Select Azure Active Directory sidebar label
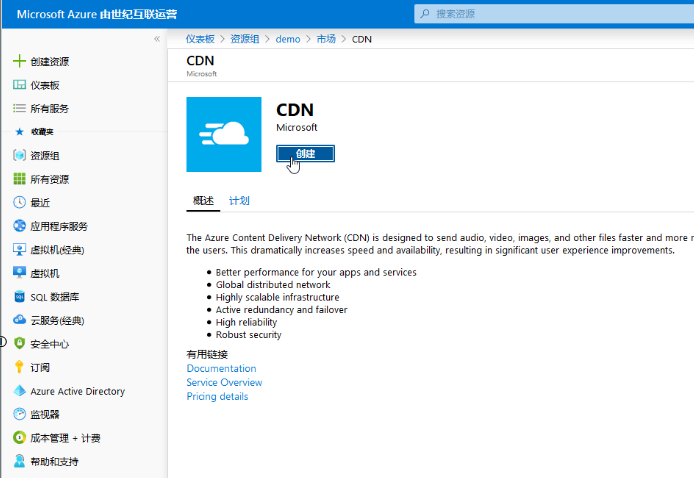Screen dimensions: 694x478 [x=77, y=391]
